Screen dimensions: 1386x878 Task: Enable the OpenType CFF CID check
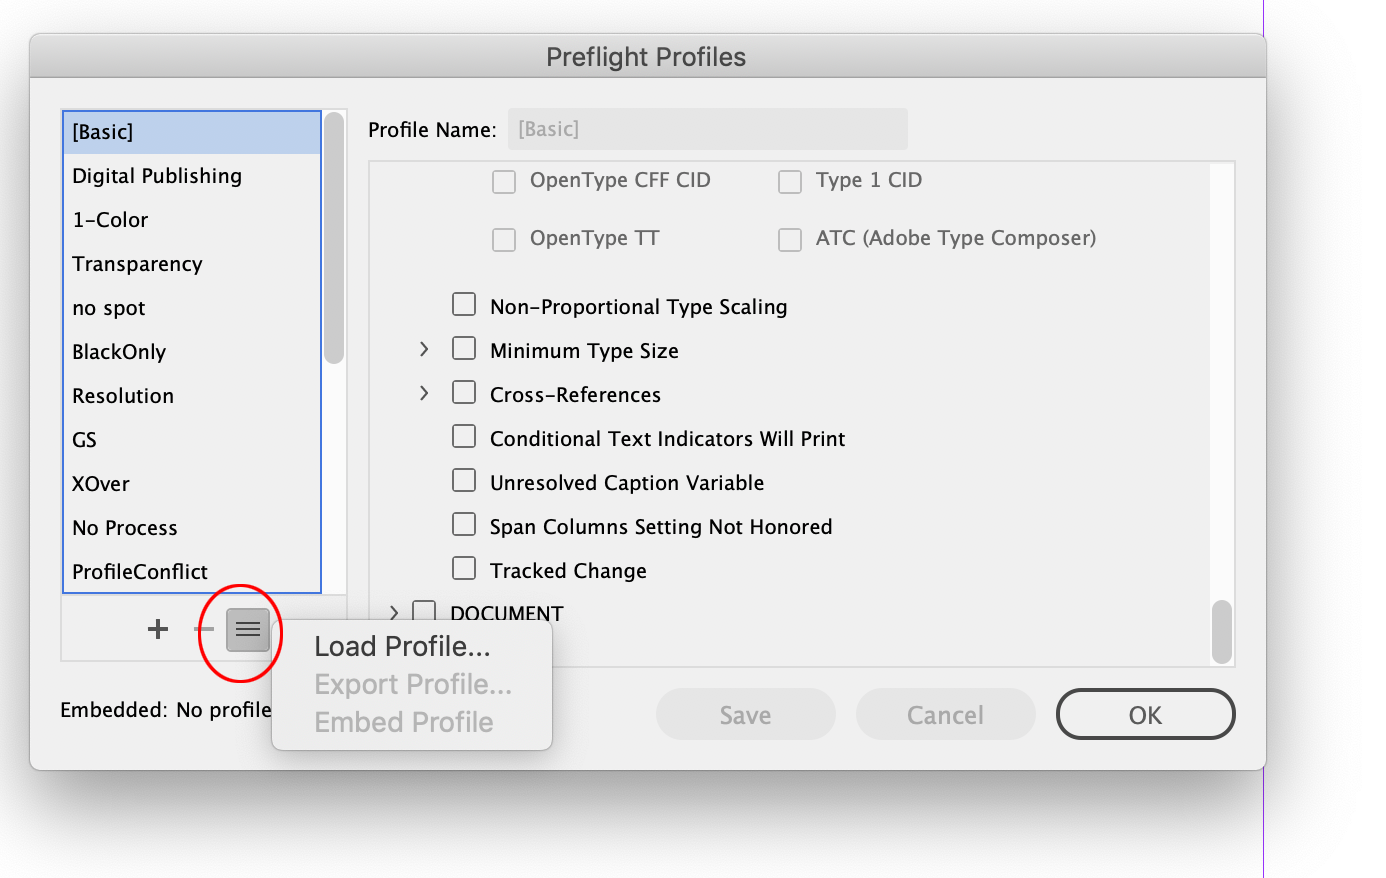(x=504, y=181)
